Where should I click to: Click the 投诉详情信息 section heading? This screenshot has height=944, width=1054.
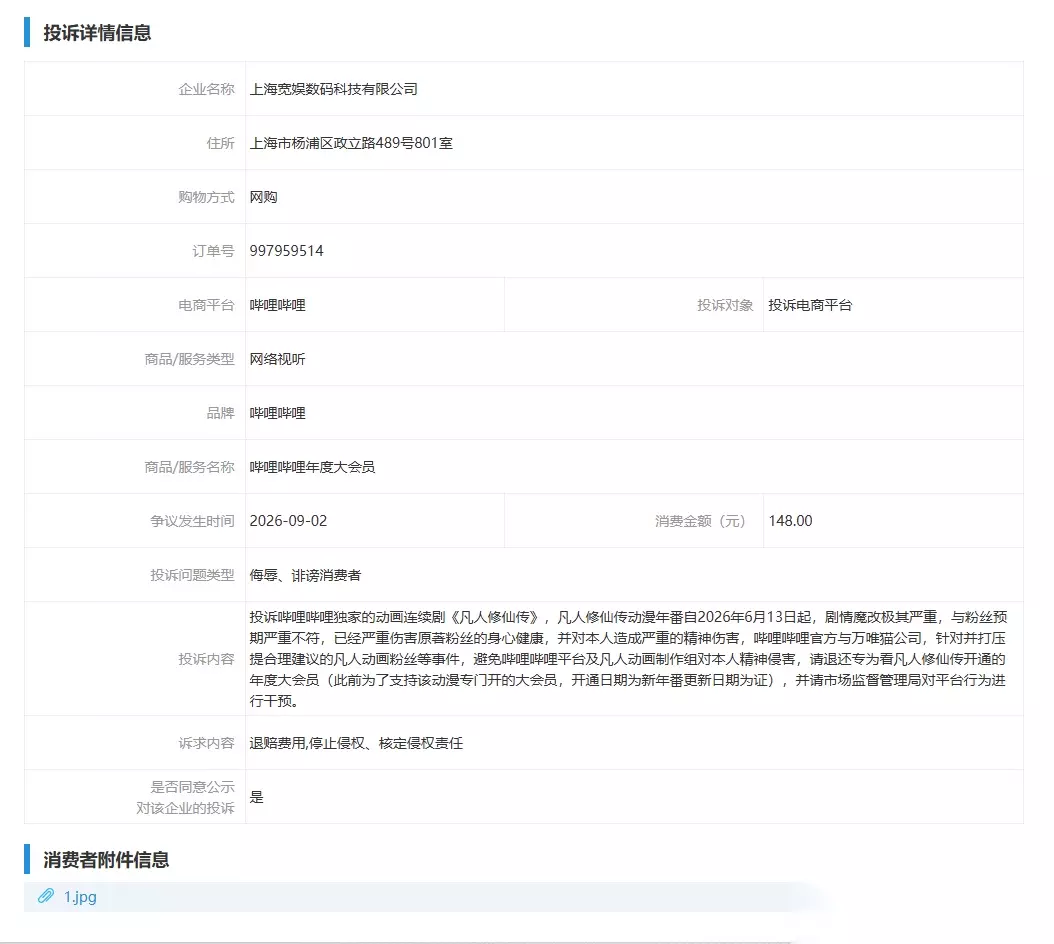[x=97, y=33]
